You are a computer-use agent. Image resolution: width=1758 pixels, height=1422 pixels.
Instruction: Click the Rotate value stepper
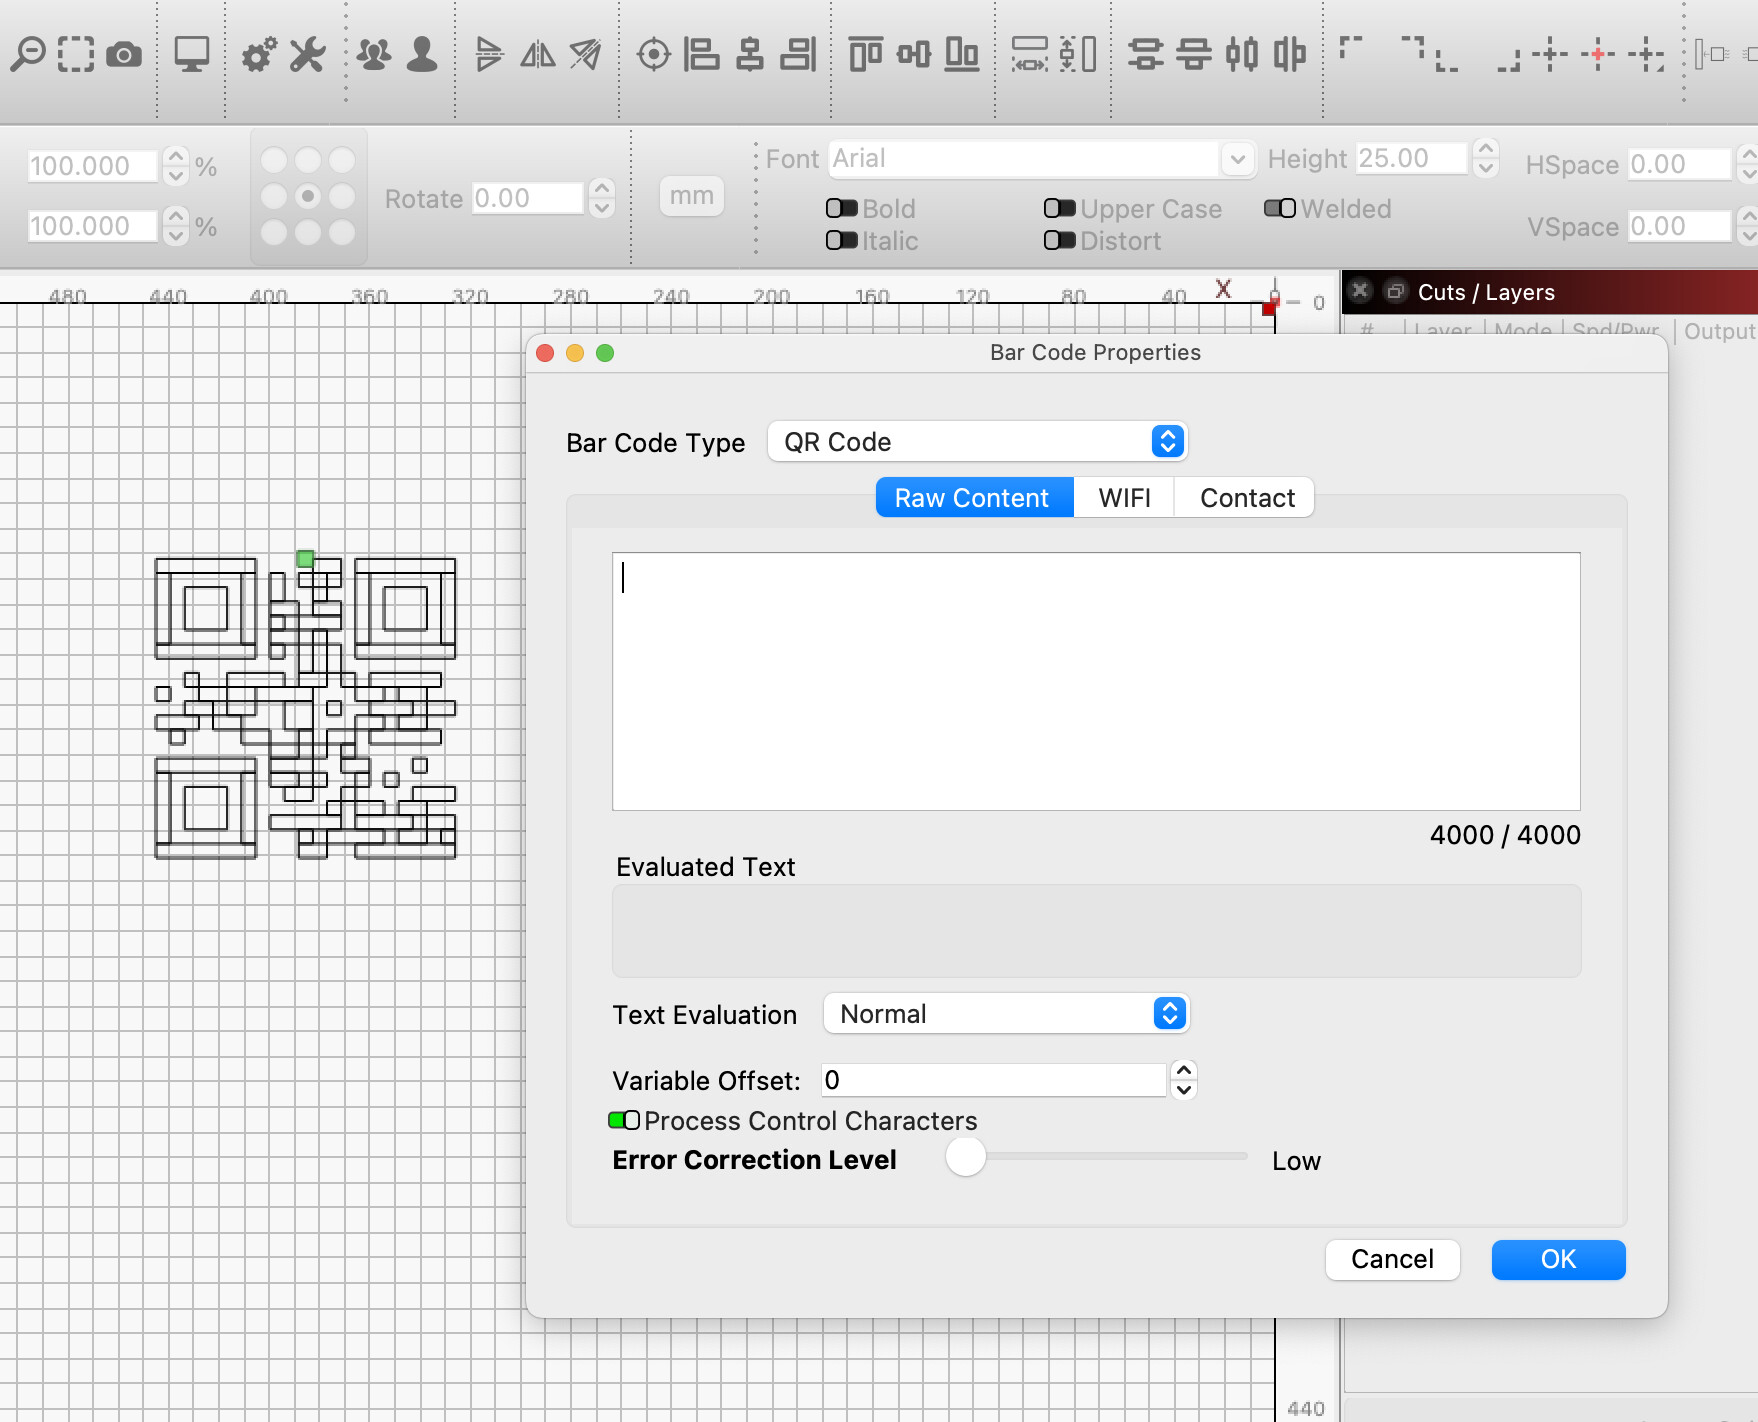[x=602, y=198]
